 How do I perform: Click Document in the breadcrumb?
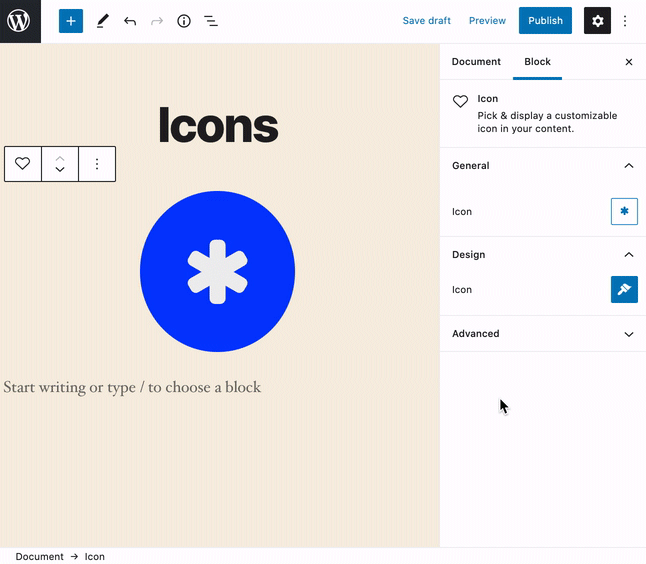tap(40, 557)
